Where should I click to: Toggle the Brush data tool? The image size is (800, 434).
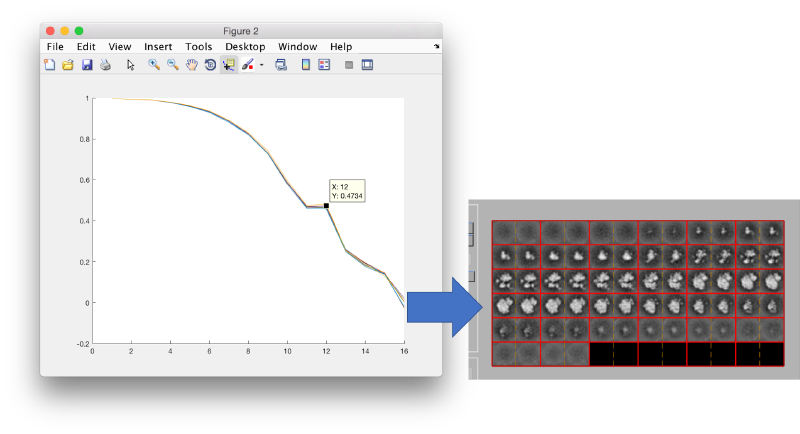(246, 65)
